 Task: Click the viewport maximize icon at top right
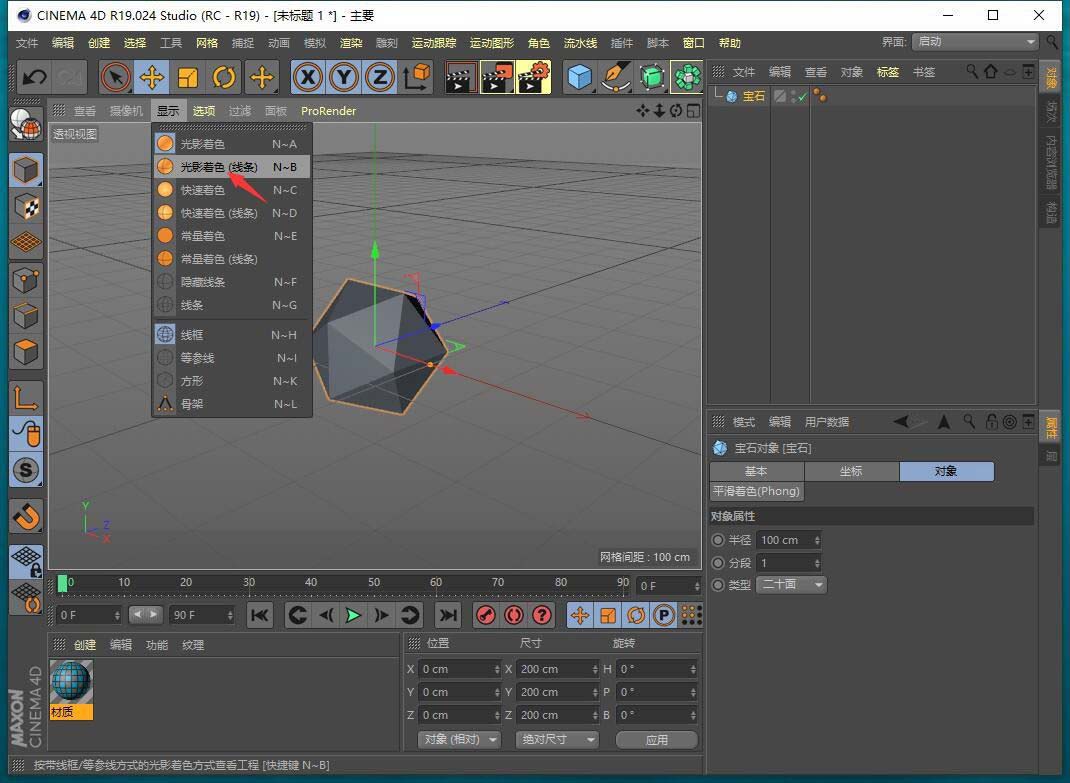point(693,111)
